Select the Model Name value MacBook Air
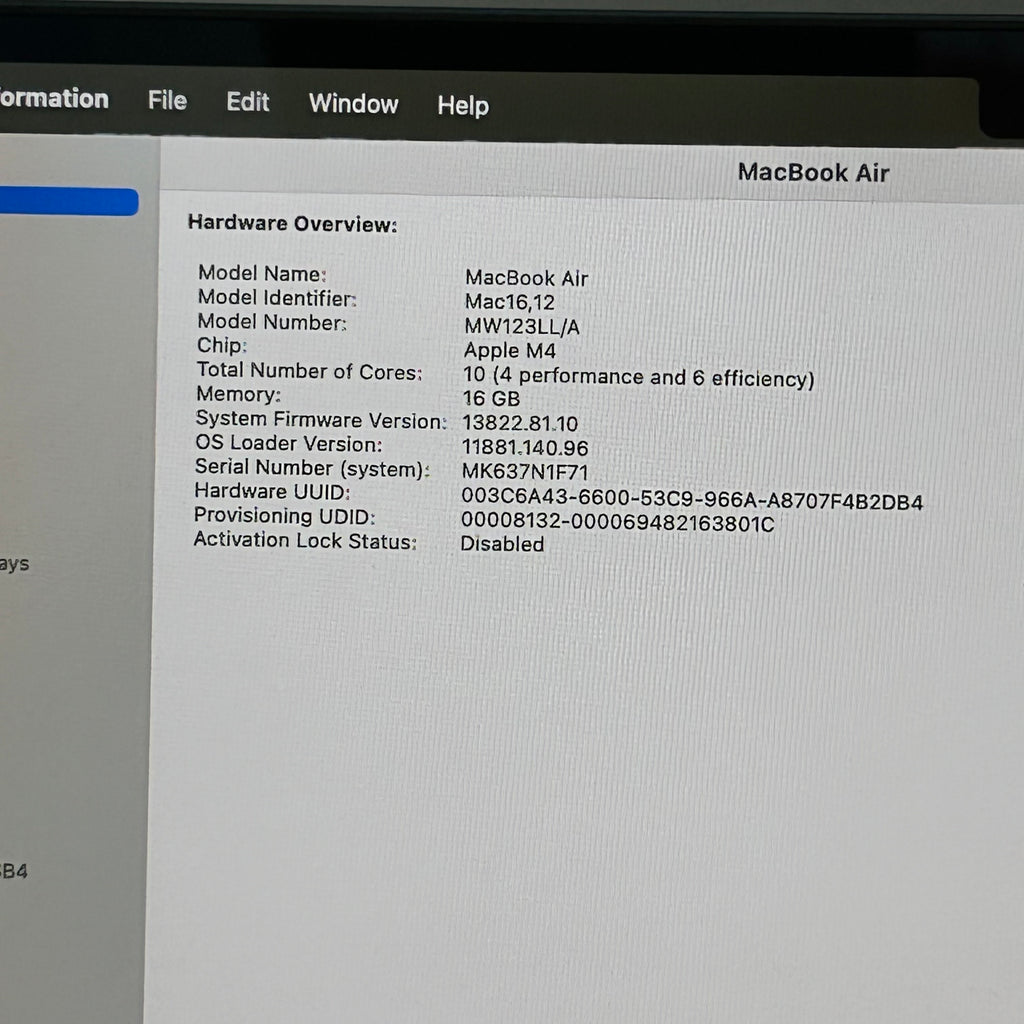Viewport: 1024px width, 1024px height. point(526,278)
